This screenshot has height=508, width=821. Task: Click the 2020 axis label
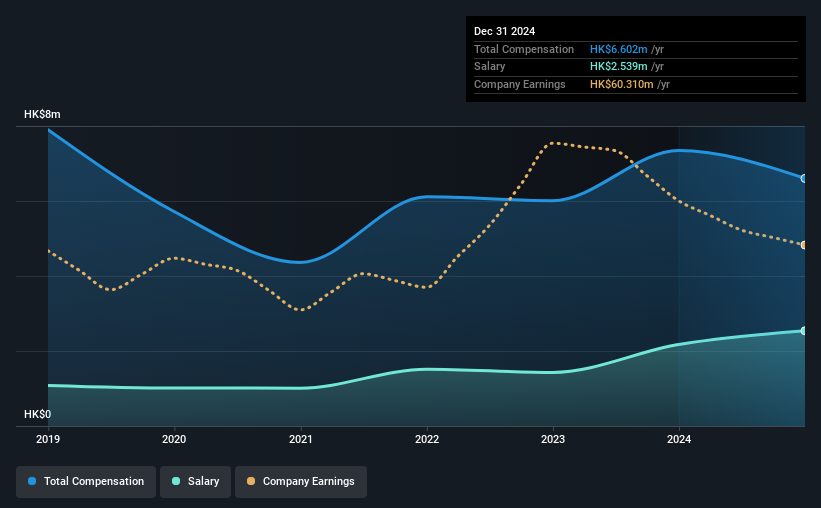[174, 439]
